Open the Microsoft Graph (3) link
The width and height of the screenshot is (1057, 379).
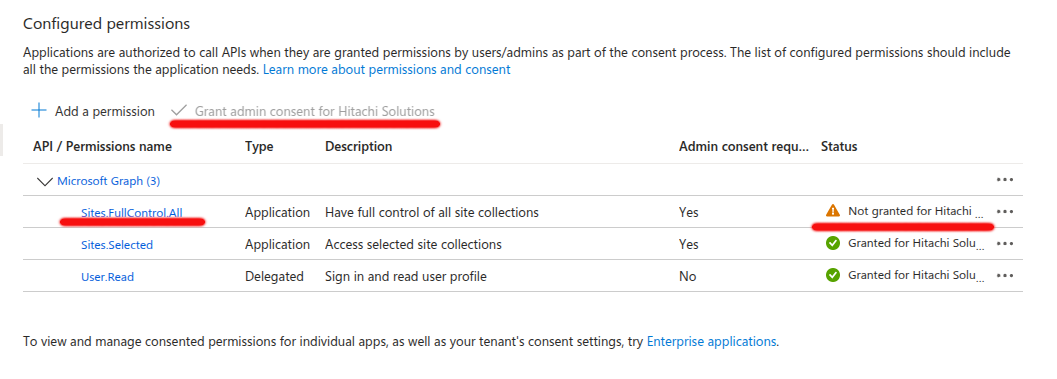click(109, 181)
